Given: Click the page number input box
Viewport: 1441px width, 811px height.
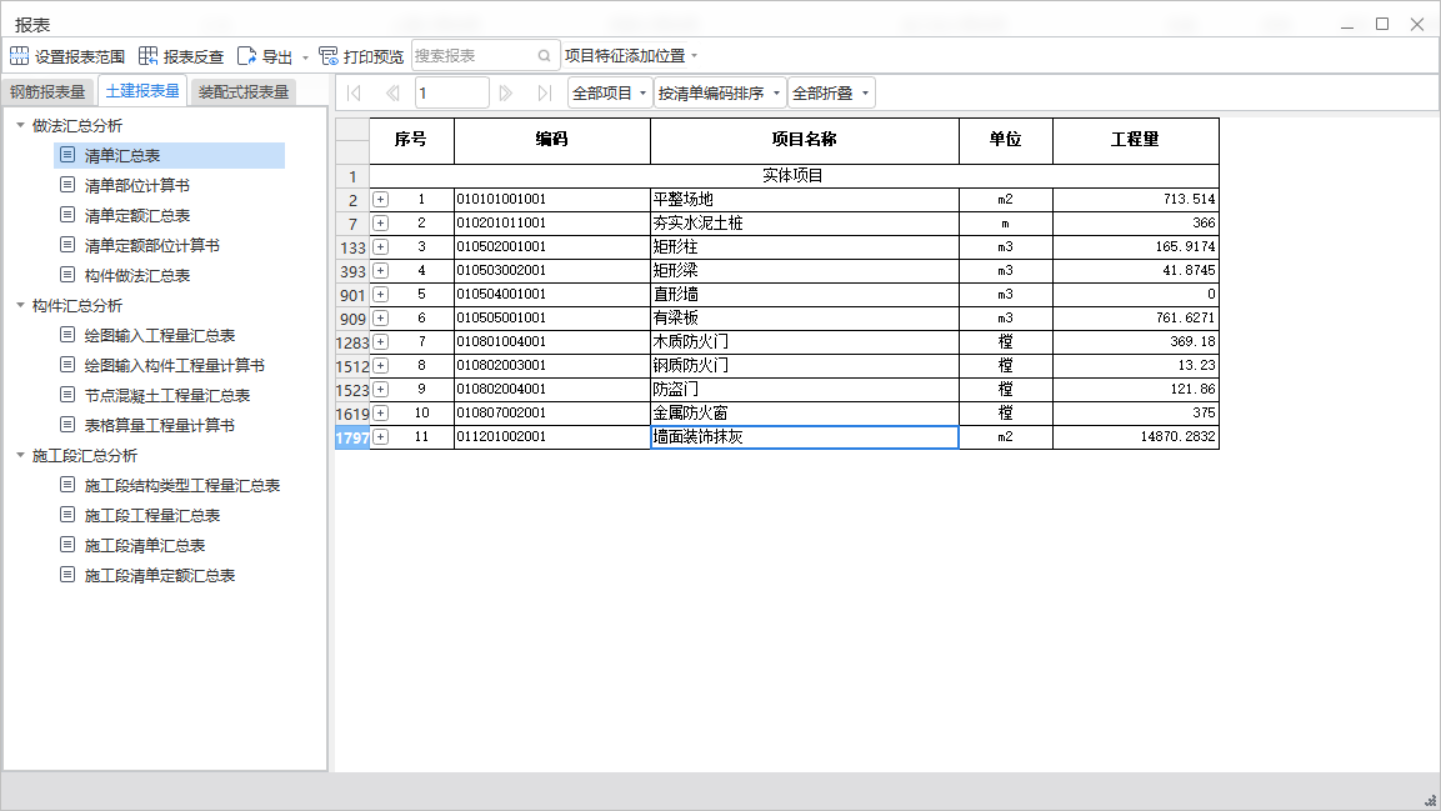Looking at the screenshot, I should (x=451, y=93).
